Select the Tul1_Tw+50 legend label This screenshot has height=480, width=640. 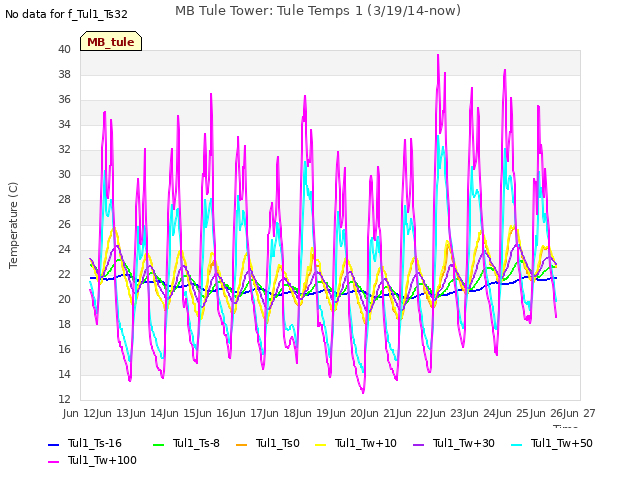point(562,443)
